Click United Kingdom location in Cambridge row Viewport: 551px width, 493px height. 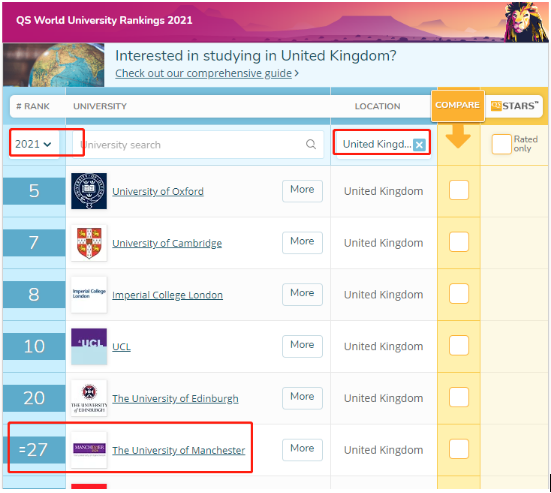click(383, 243)
